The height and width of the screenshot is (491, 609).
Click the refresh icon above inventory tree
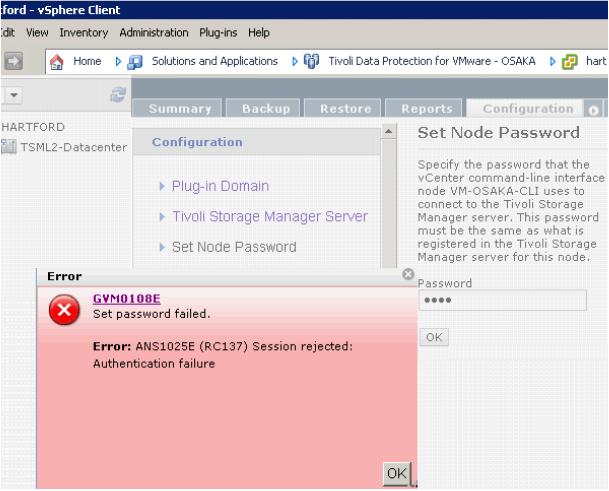point(118,95)
